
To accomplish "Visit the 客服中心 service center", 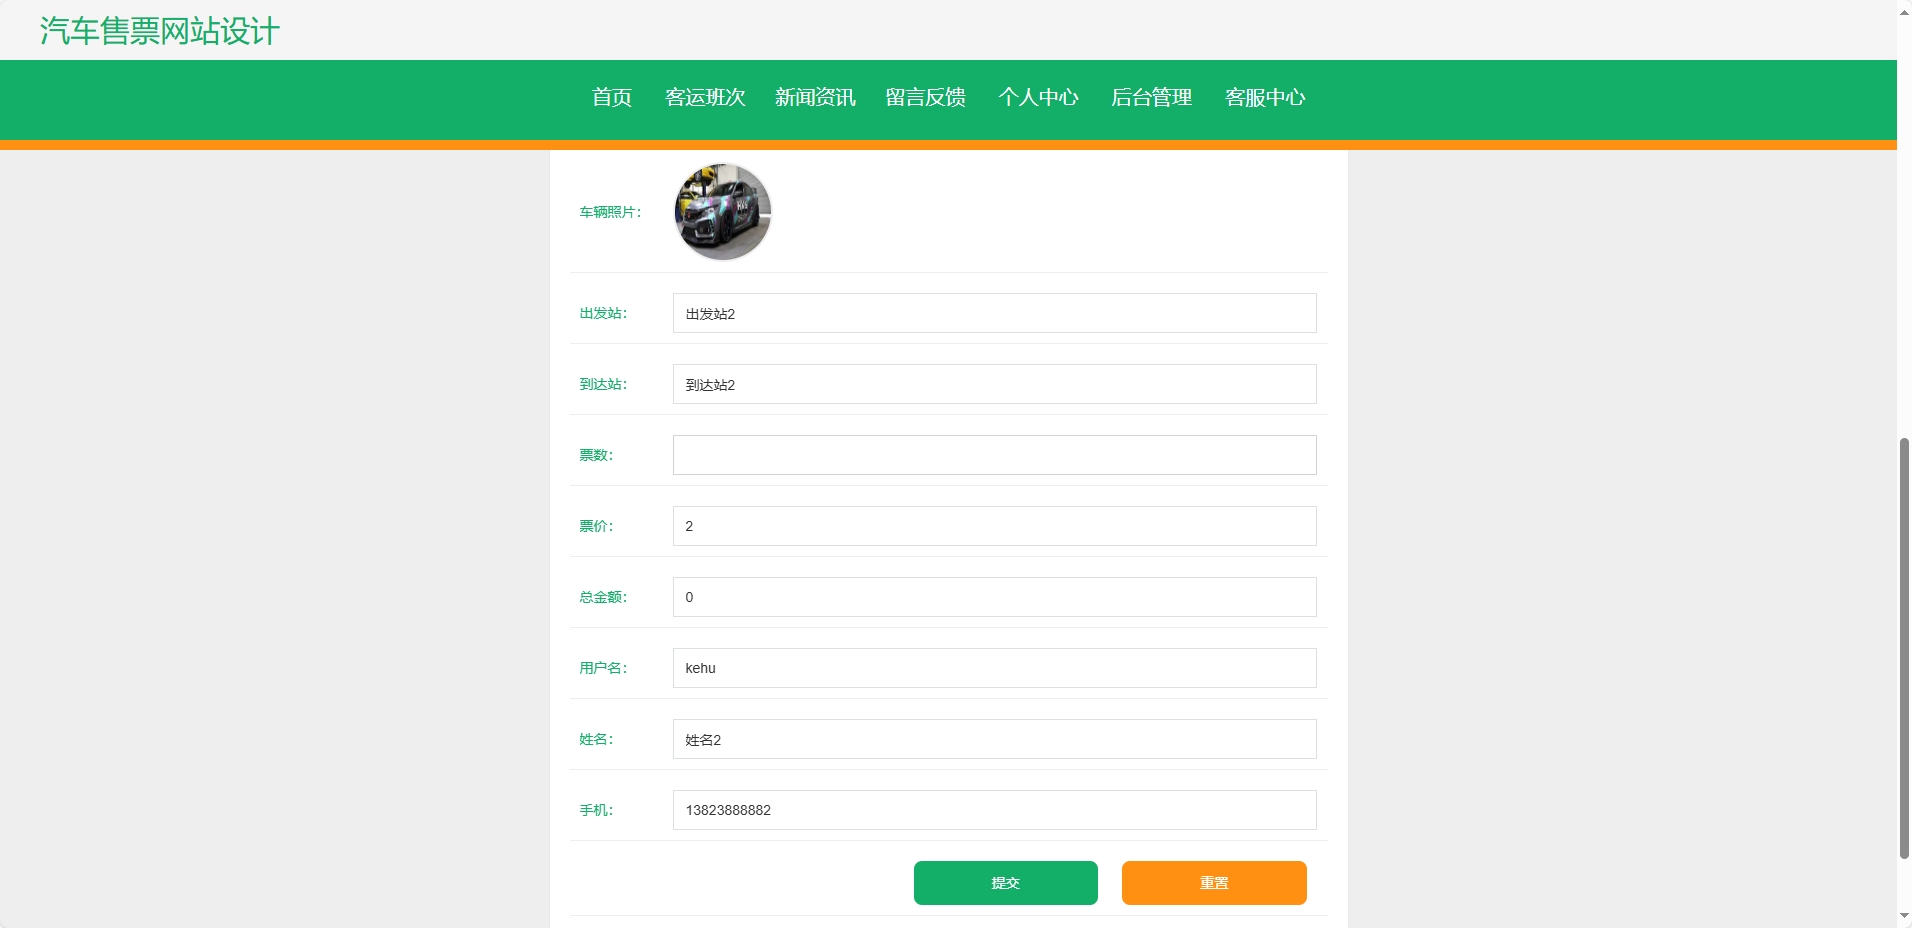I will [1265, 97].
